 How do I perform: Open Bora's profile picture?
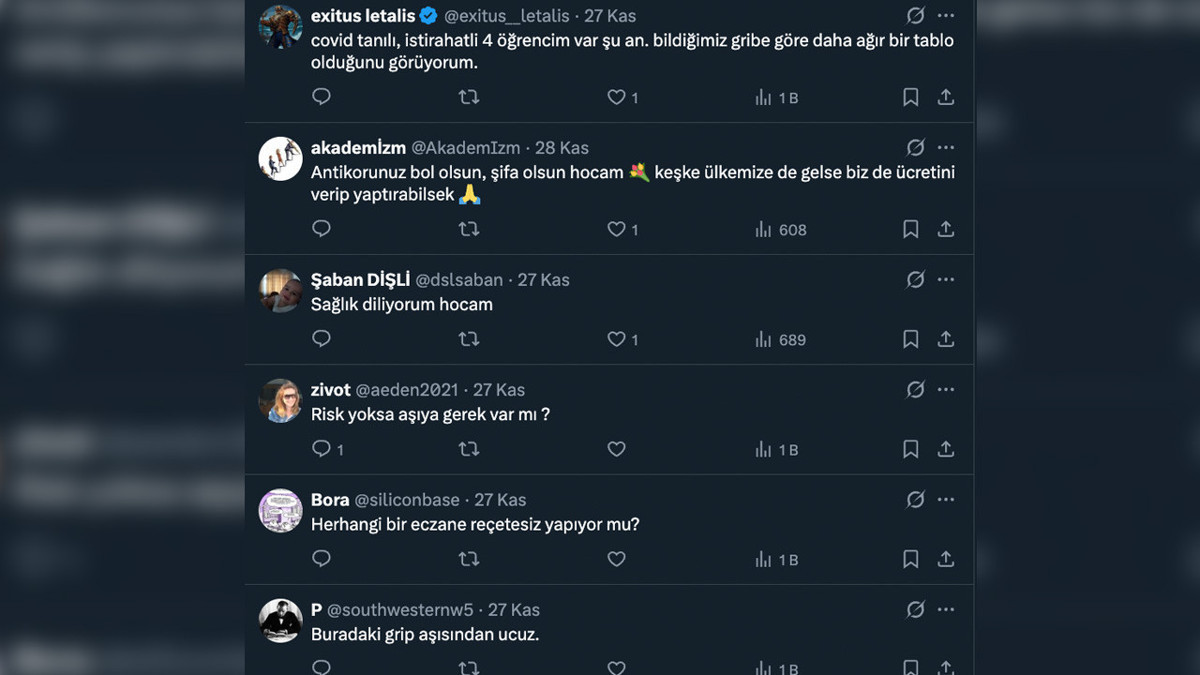(x=281, y=510)
